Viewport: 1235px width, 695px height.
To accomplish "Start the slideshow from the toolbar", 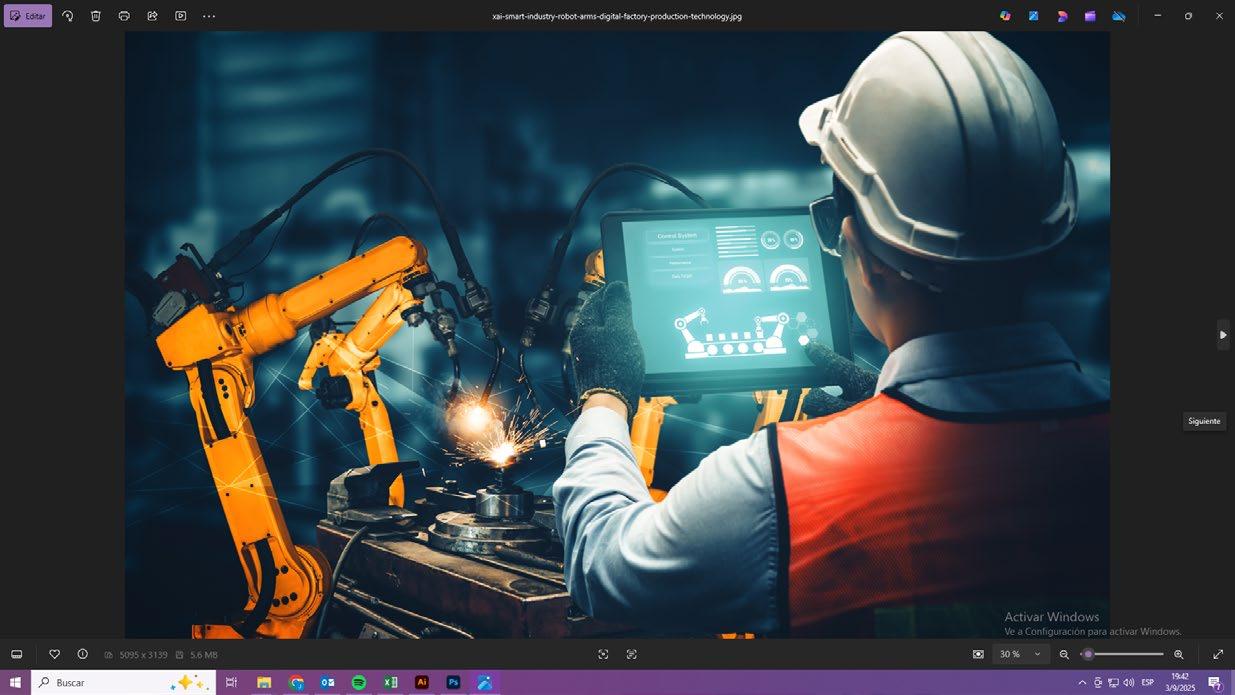I will 180,16.
